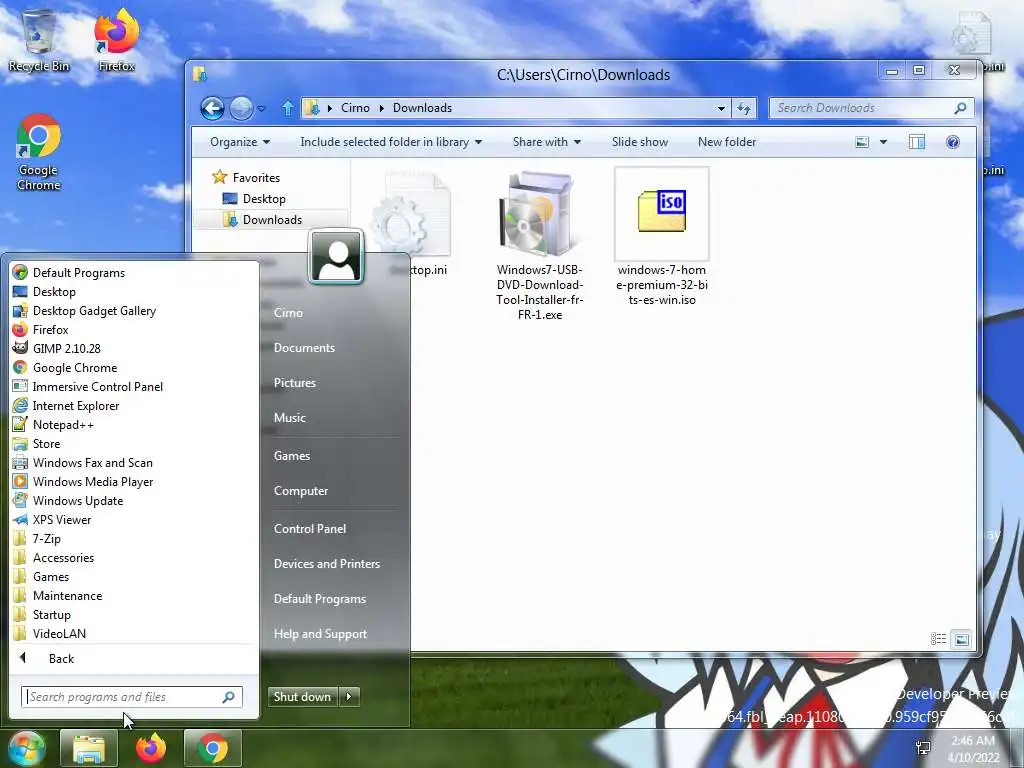Open Include selected folder in library menu
Viewport: 1024px width, 768px height.
coord(391,142)
